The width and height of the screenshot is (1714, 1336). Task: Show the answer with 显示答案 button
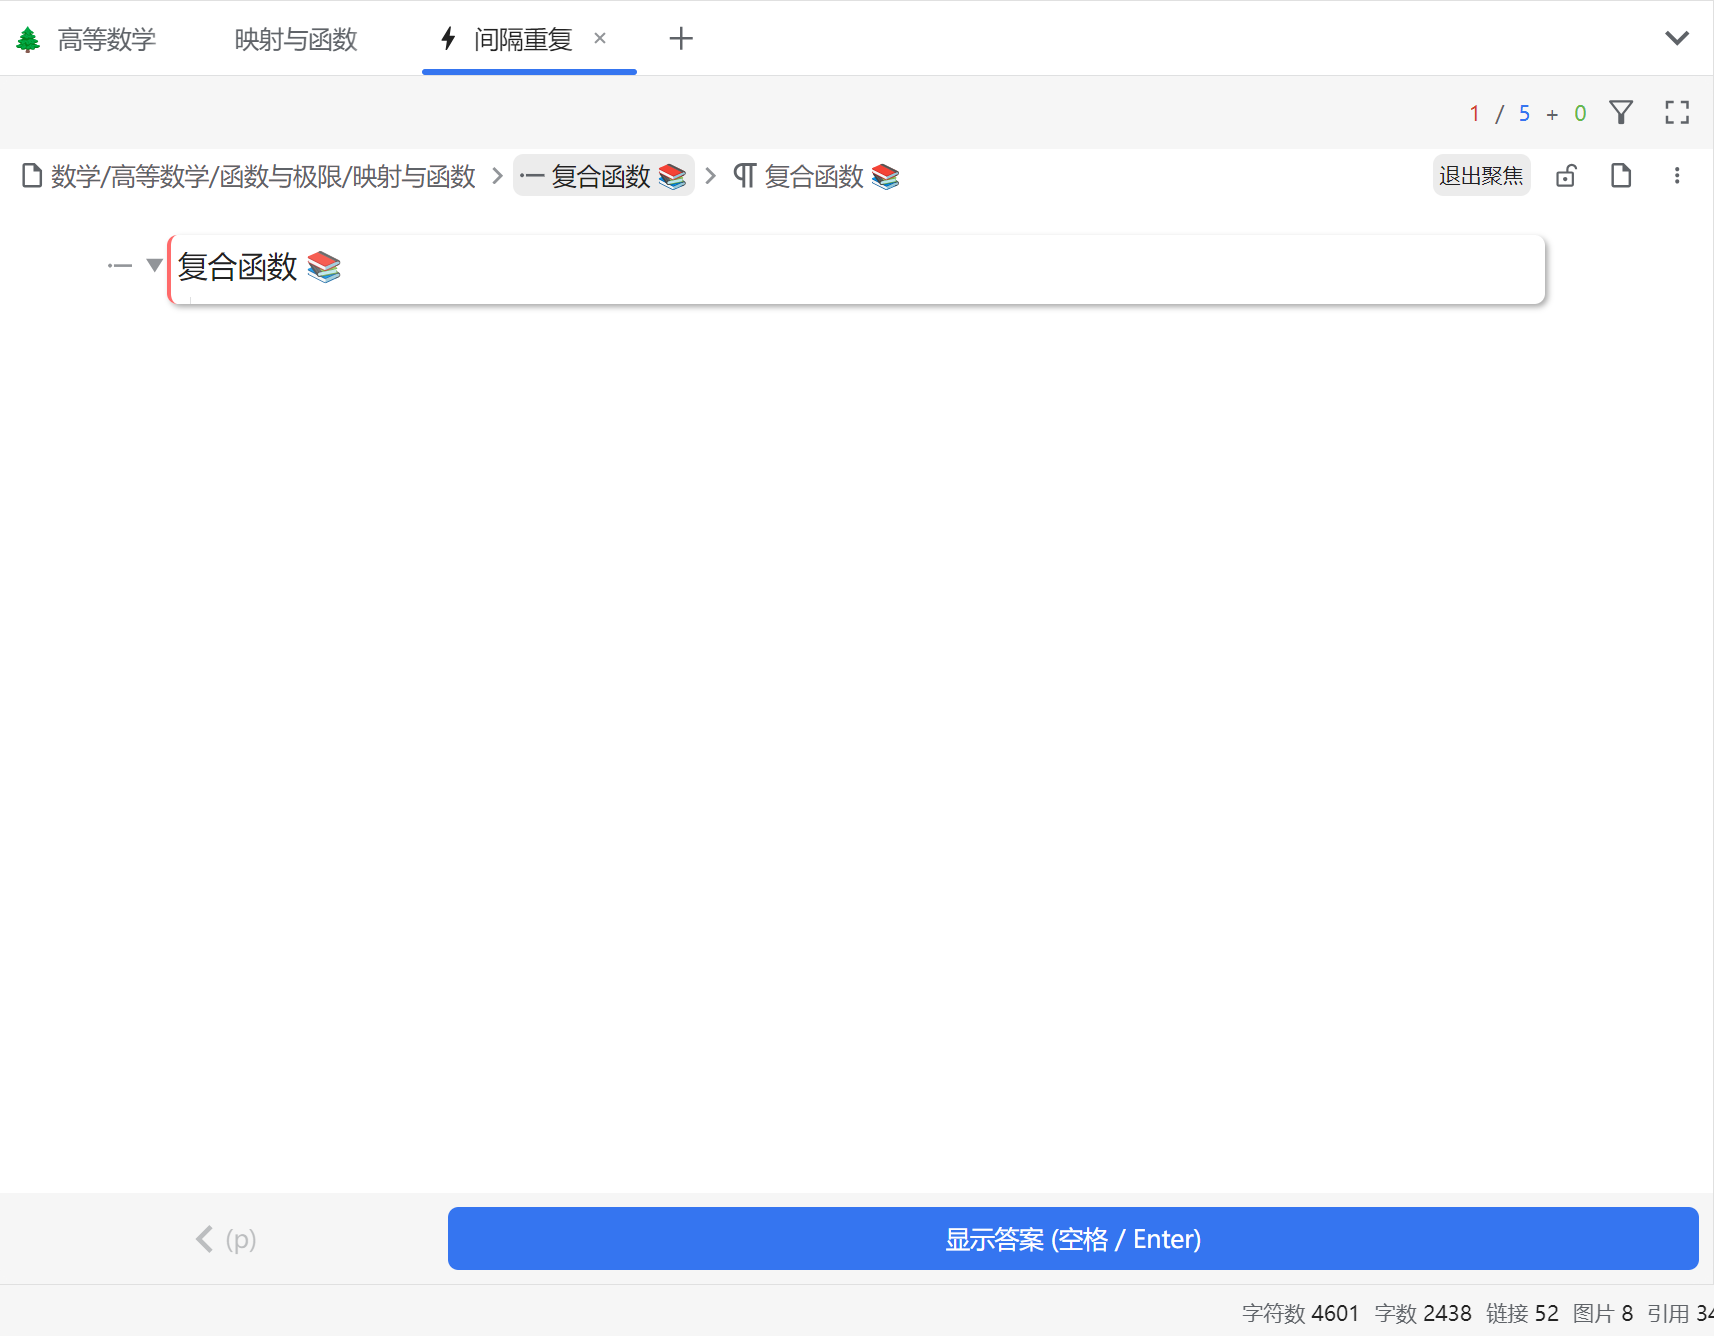coord(1073,1239)
